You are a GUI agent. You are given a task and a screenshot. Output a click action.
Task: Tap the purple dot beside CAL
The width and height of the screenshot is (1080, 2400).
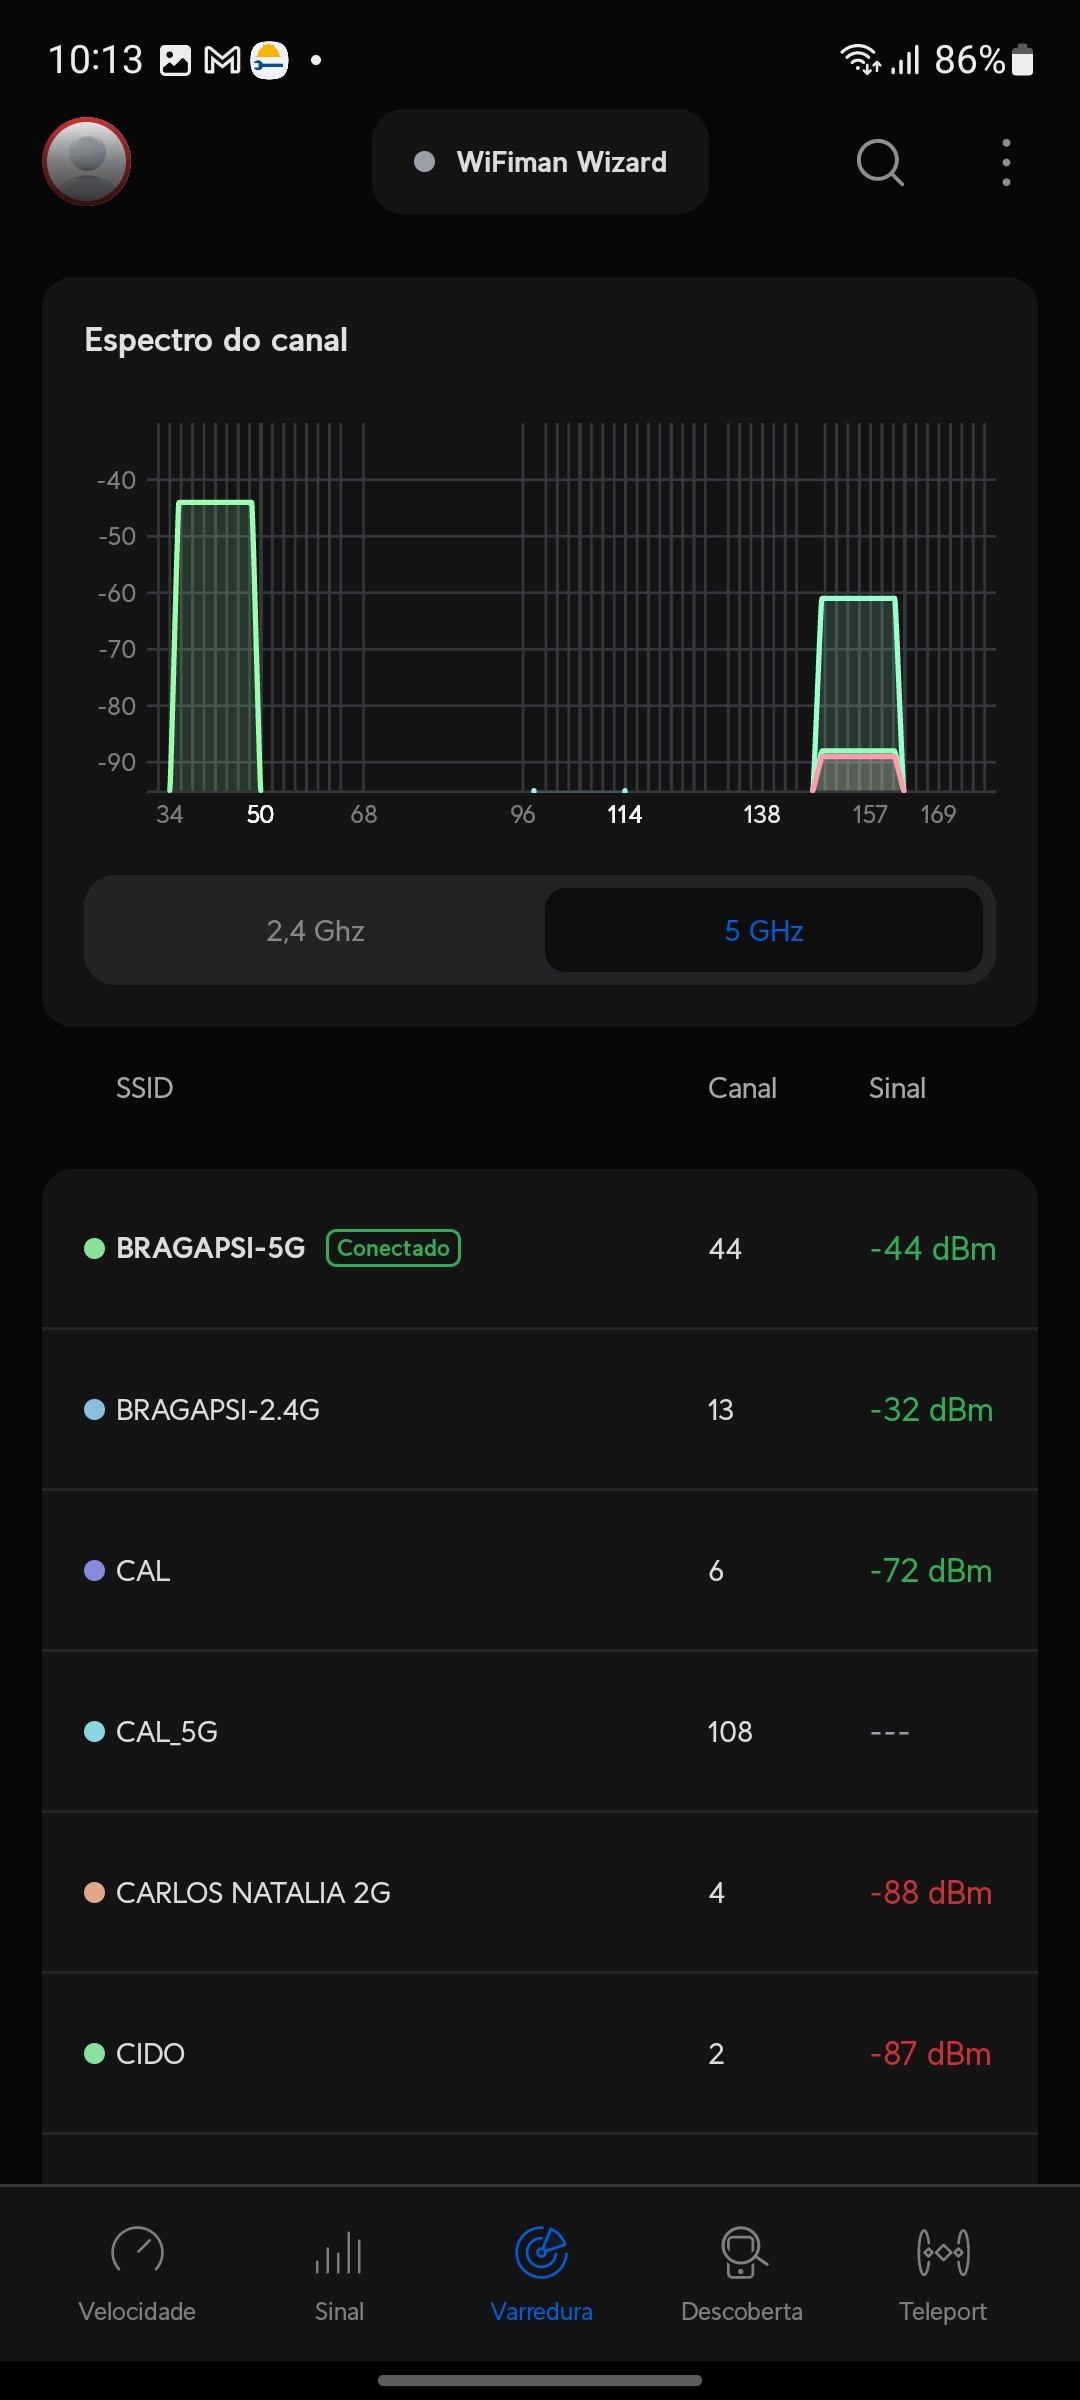[95, 1571]
